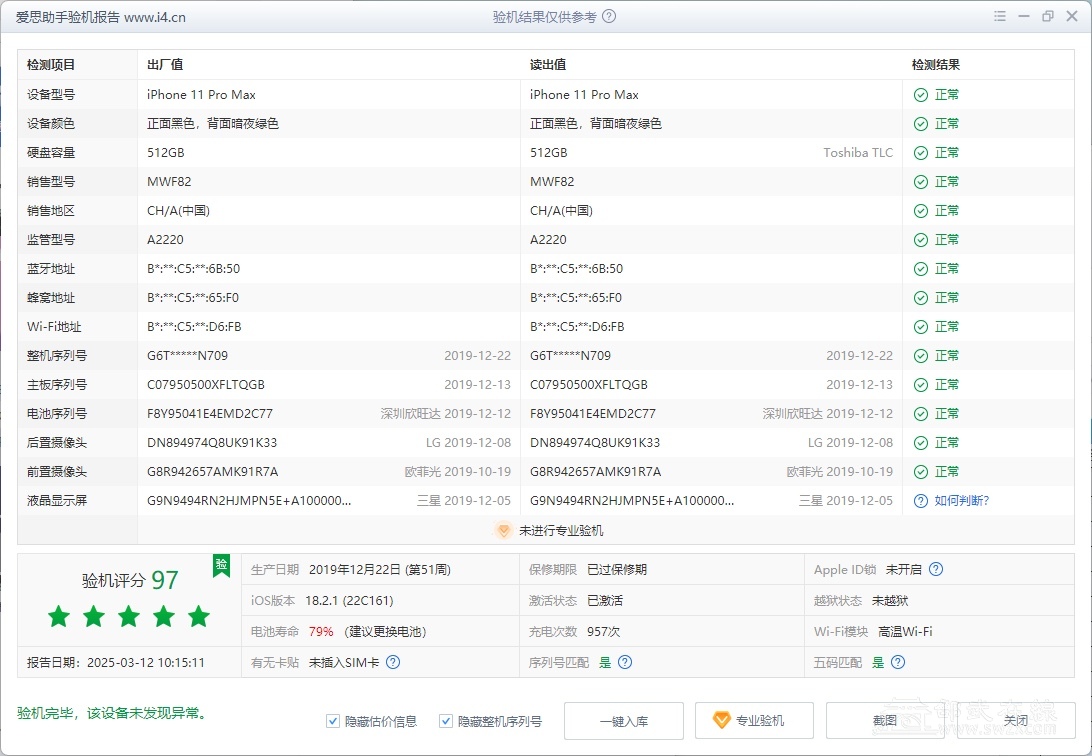Click 已过保修期 warranty value
This screenshot has height=756, width=1092.
pos(617,569)
